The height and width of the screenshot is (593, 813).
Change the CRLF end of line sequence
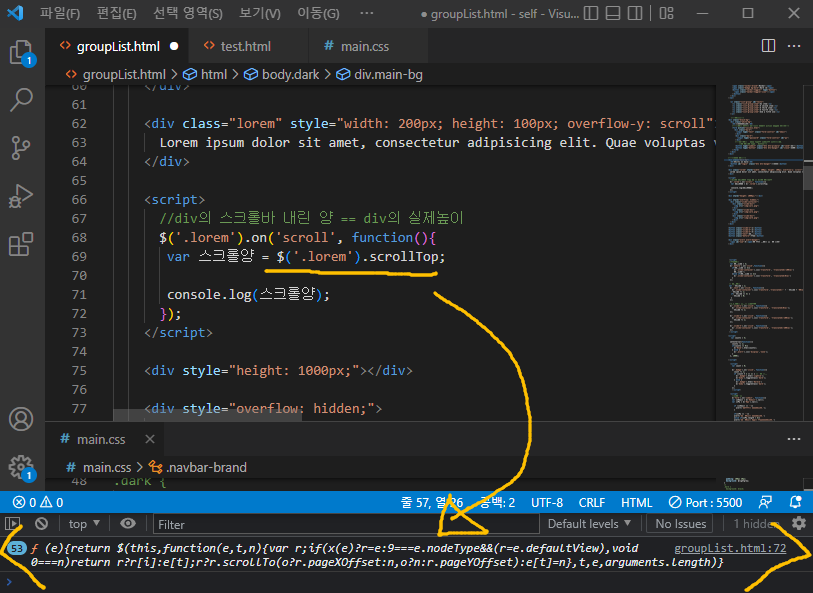click(592, 502)
